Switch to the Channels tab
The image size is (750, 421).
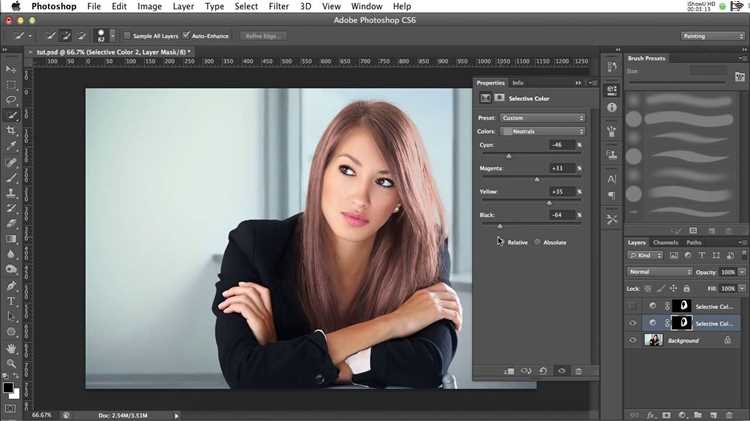click(x=665, y=243)
